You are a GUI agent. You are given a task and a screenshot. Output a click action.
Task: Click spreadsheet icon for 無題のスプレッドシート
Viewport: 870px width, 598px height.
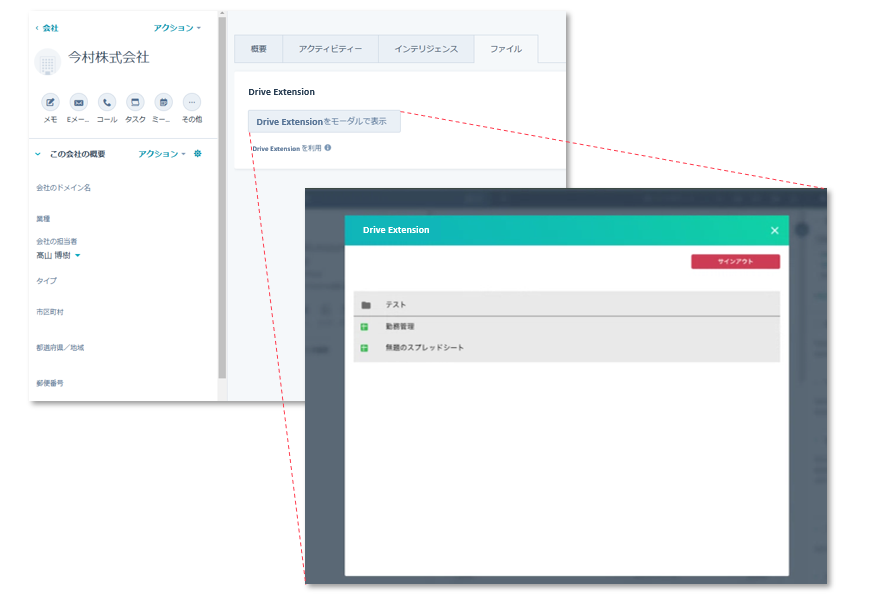coord(365,348)
